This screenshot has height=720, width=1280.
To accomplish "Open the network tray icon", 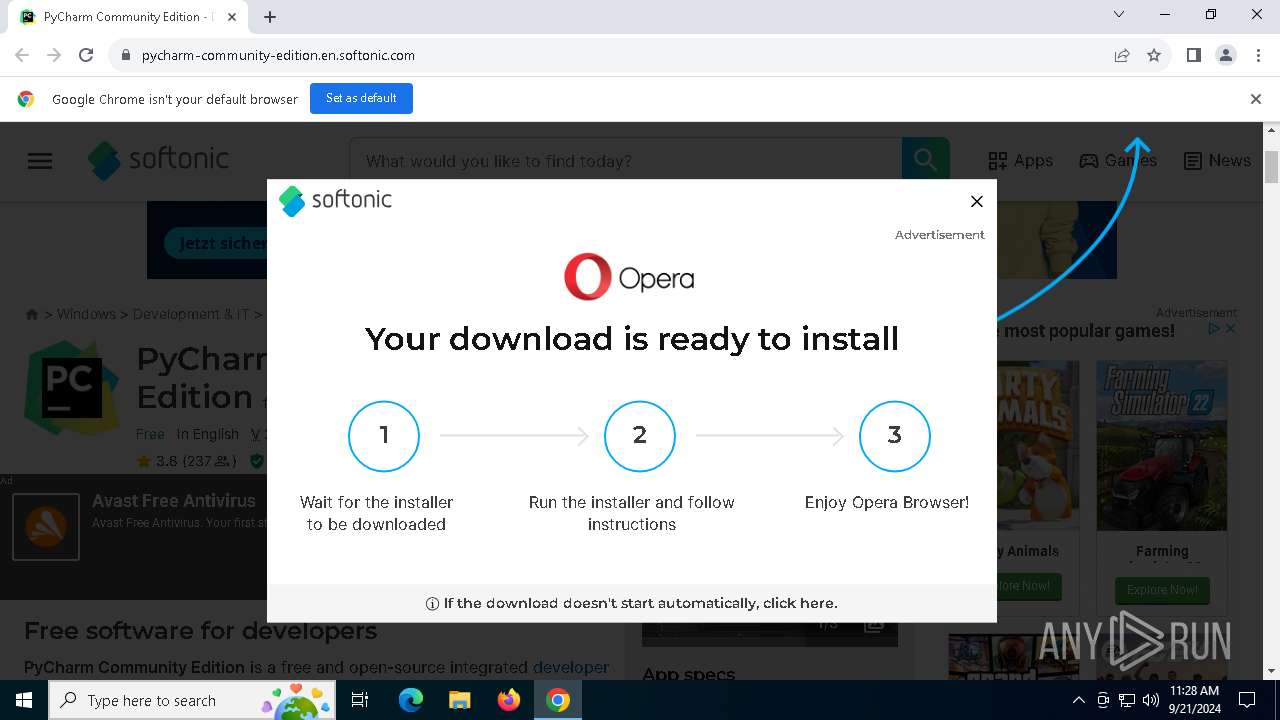I will click(1127, 700).
